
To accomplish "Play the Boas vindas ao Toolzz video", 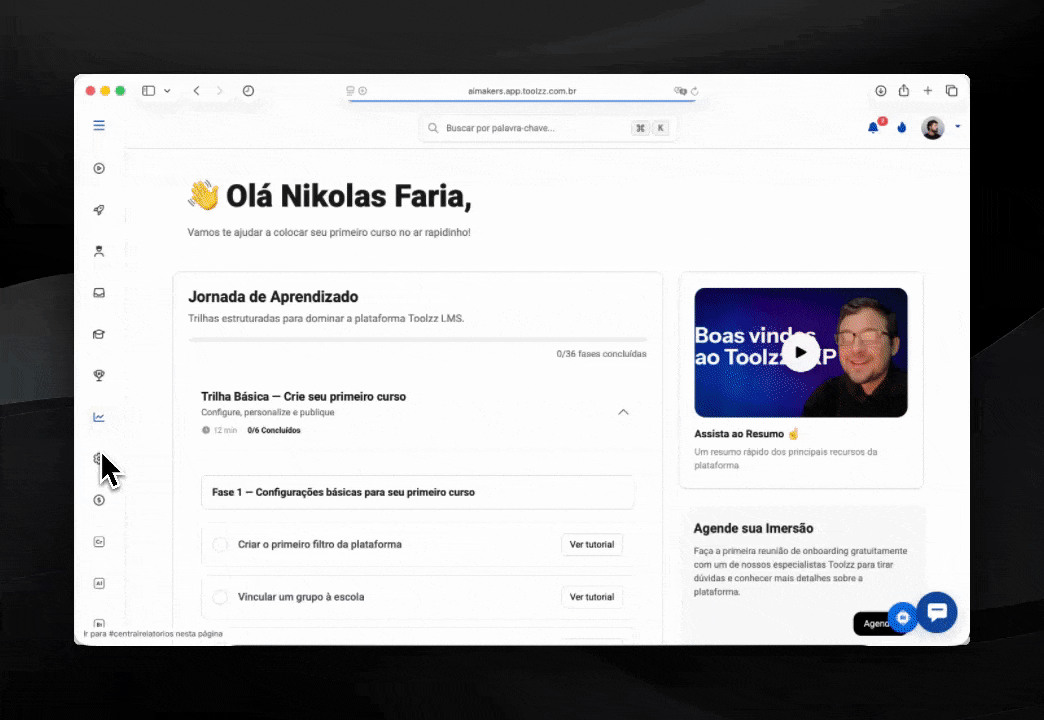I will click(x=801, y=352).
